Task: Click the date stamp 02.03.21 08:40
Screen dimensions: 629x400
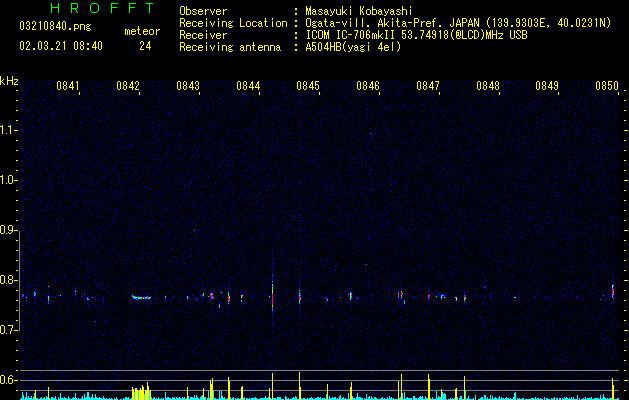Action: pos(61,46)
